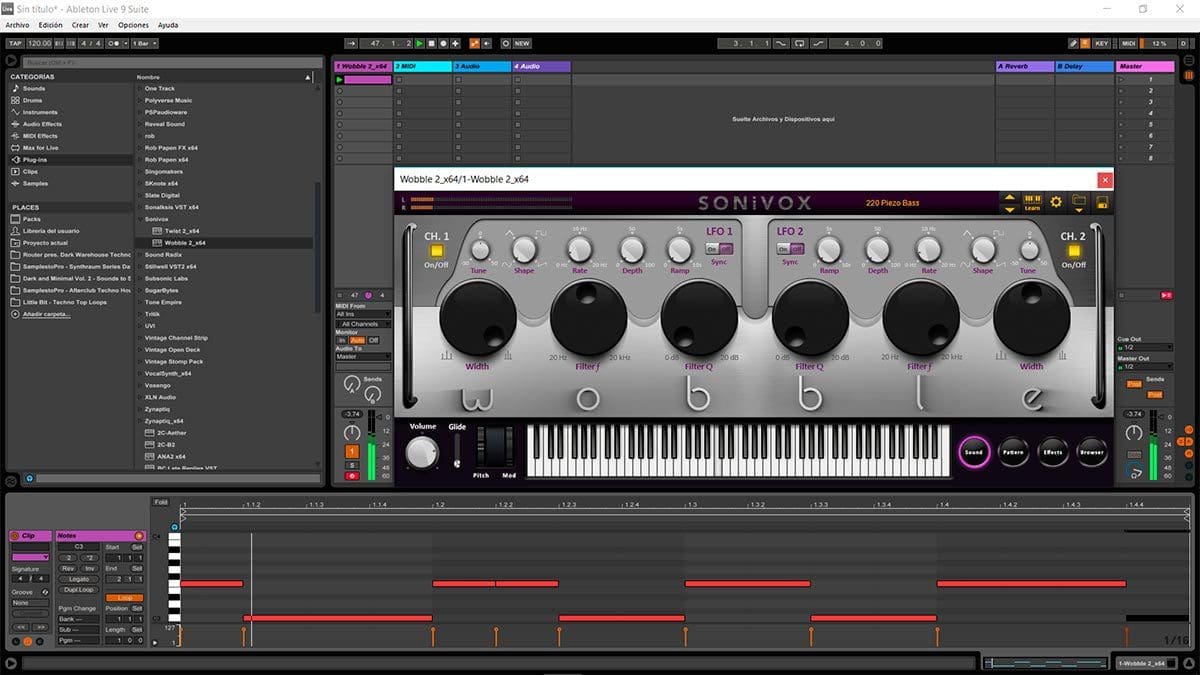Adjust the Wobble Volume knob
This screenshot has height=675, width=1200.
(x=422, y=452)
